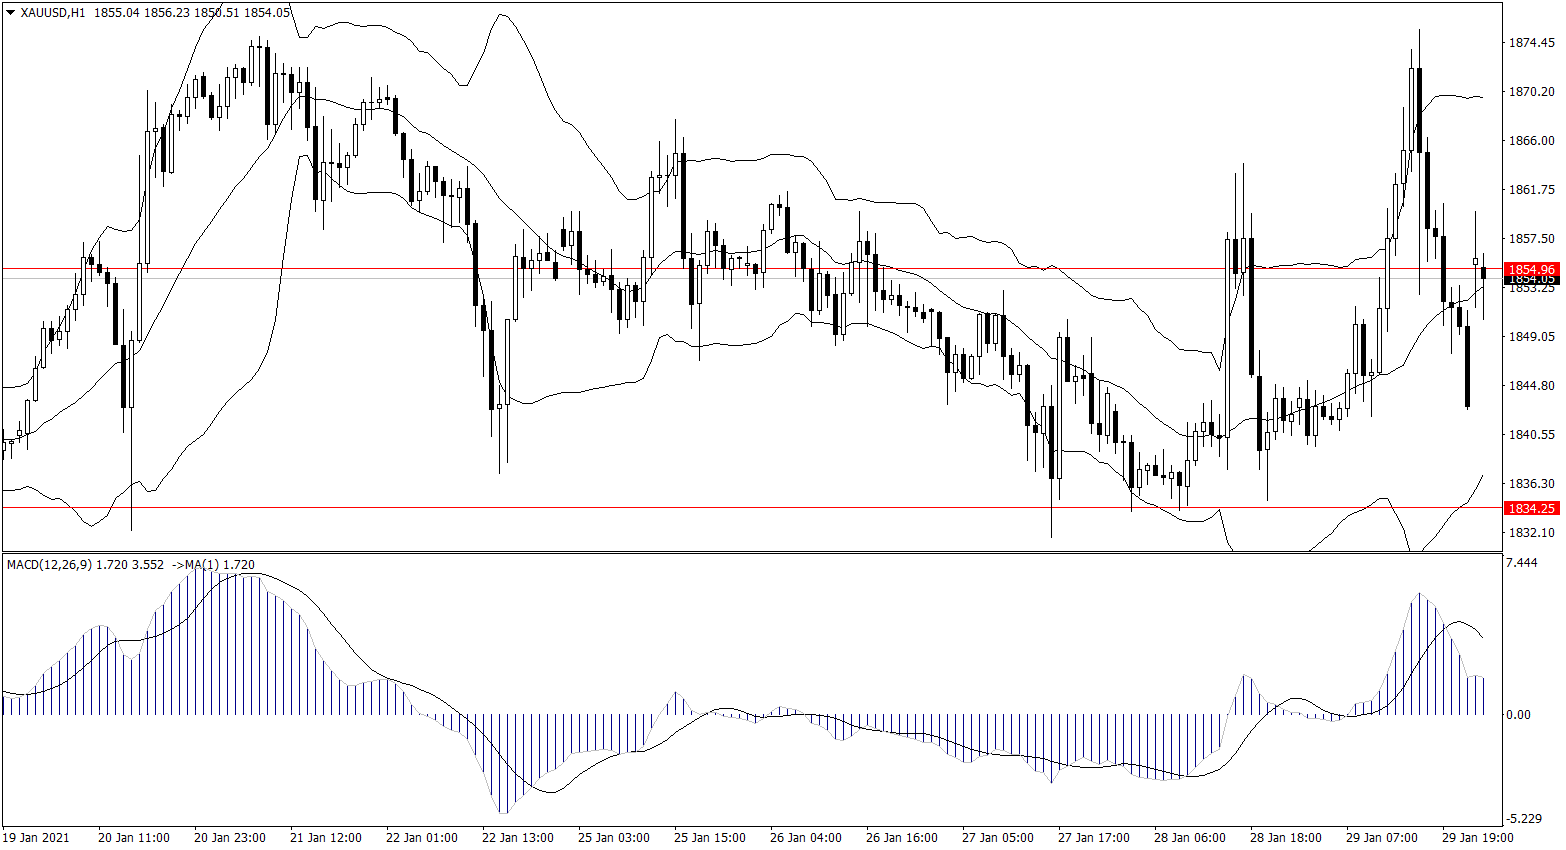Select the red 1834.25 price level tag

(1531, 508)
